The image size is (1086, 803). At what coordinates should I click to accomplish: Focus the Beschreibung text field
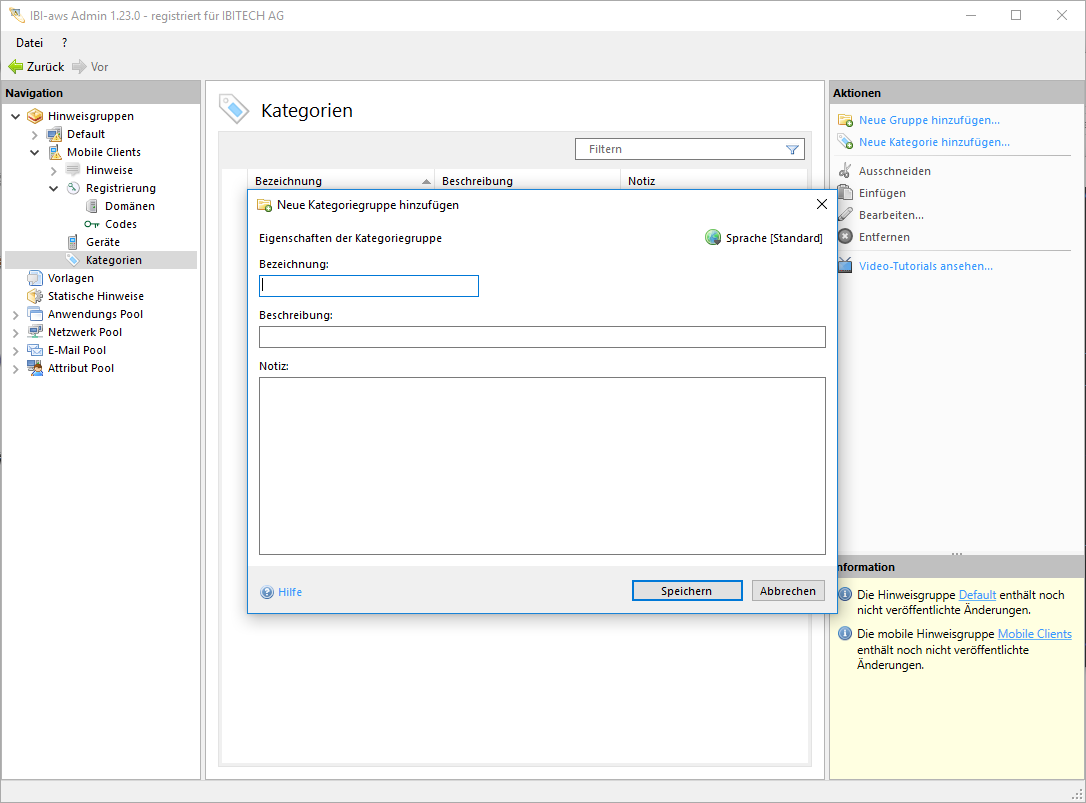(542, 337)
